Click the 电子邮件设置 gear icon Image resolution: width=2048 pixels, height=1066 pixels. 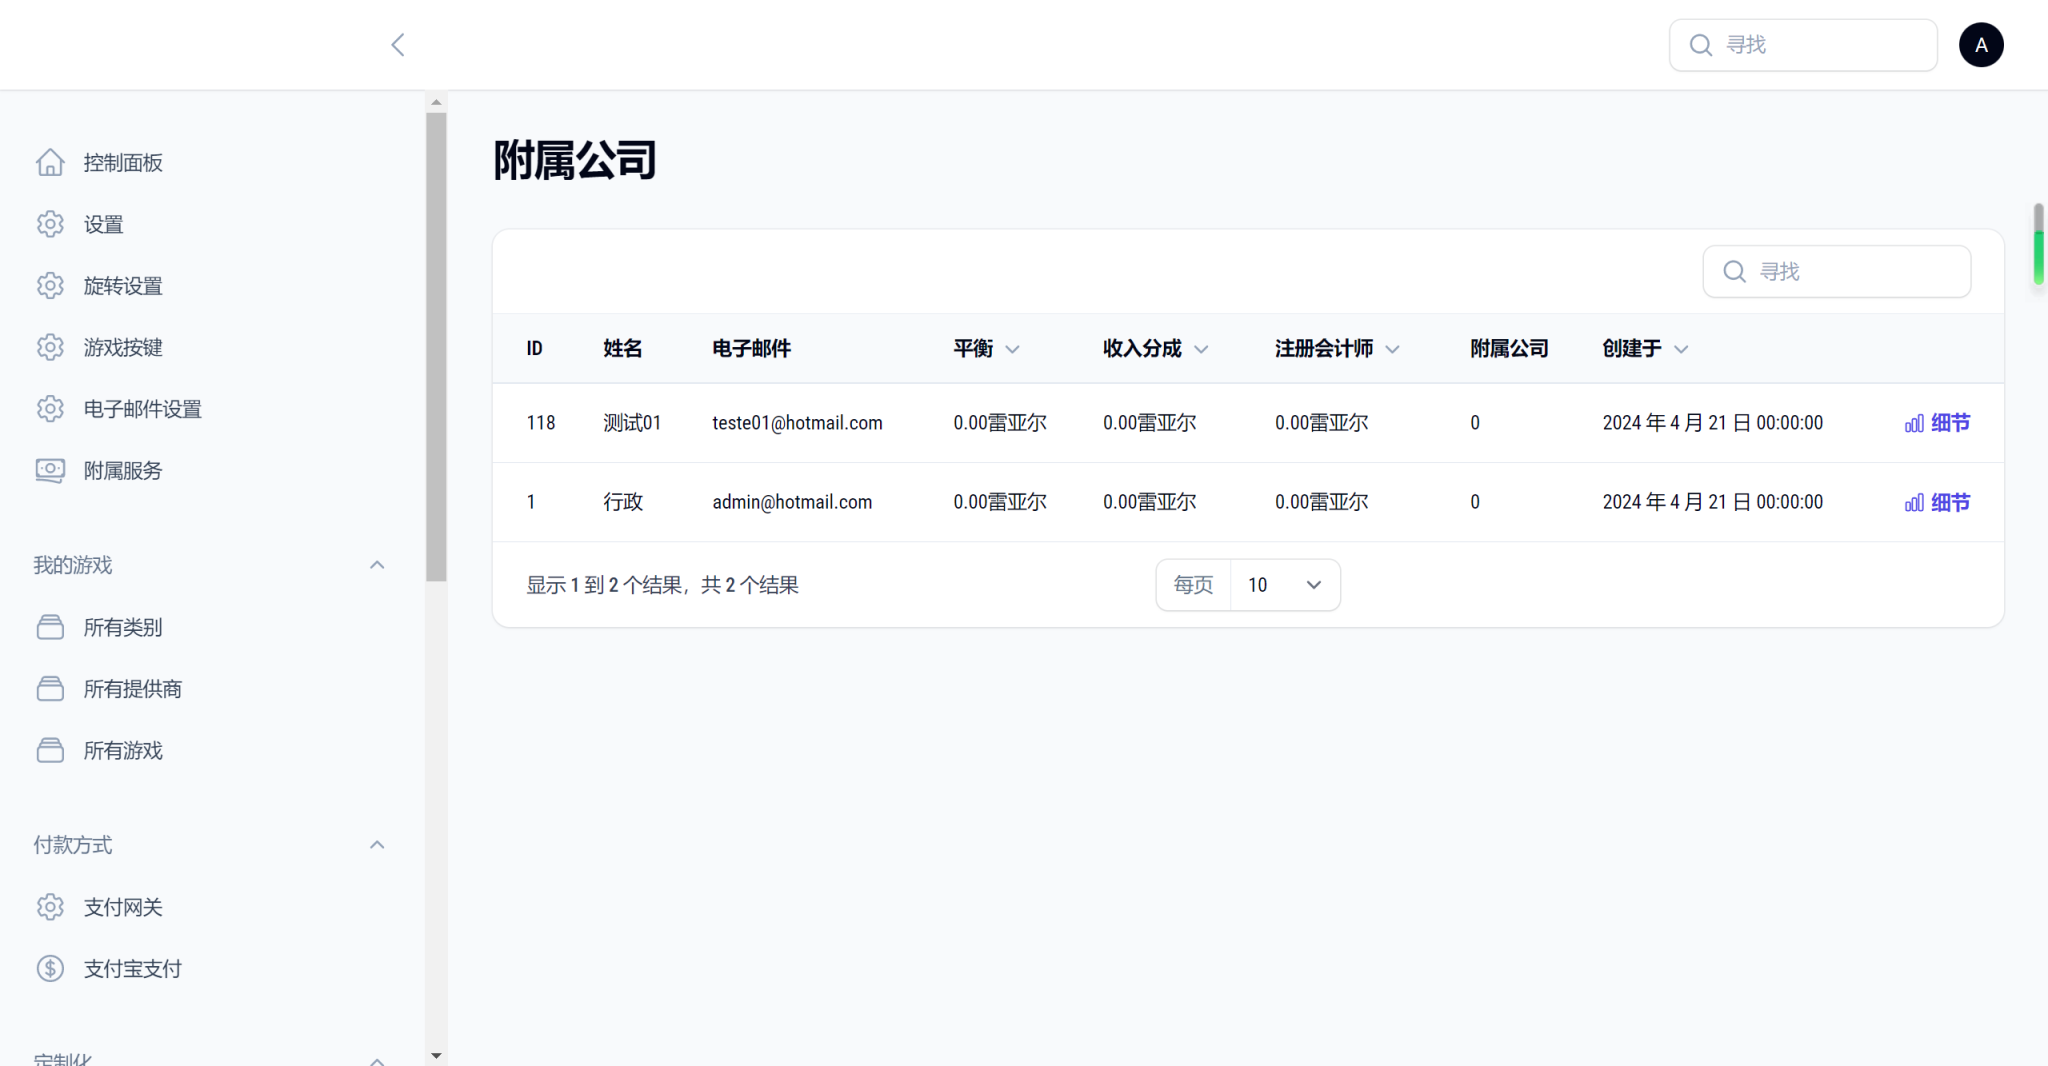(x=50, y=409)
